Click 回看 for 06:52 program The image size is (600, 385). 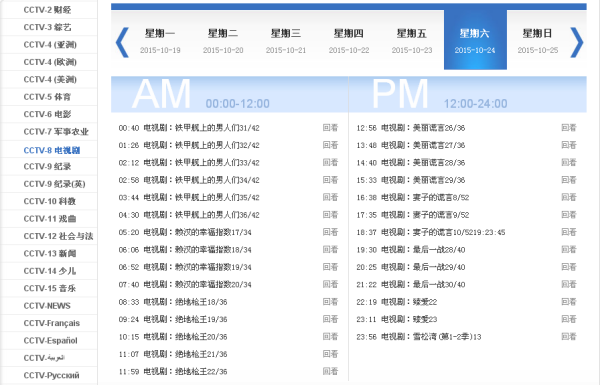pos(330,267)
